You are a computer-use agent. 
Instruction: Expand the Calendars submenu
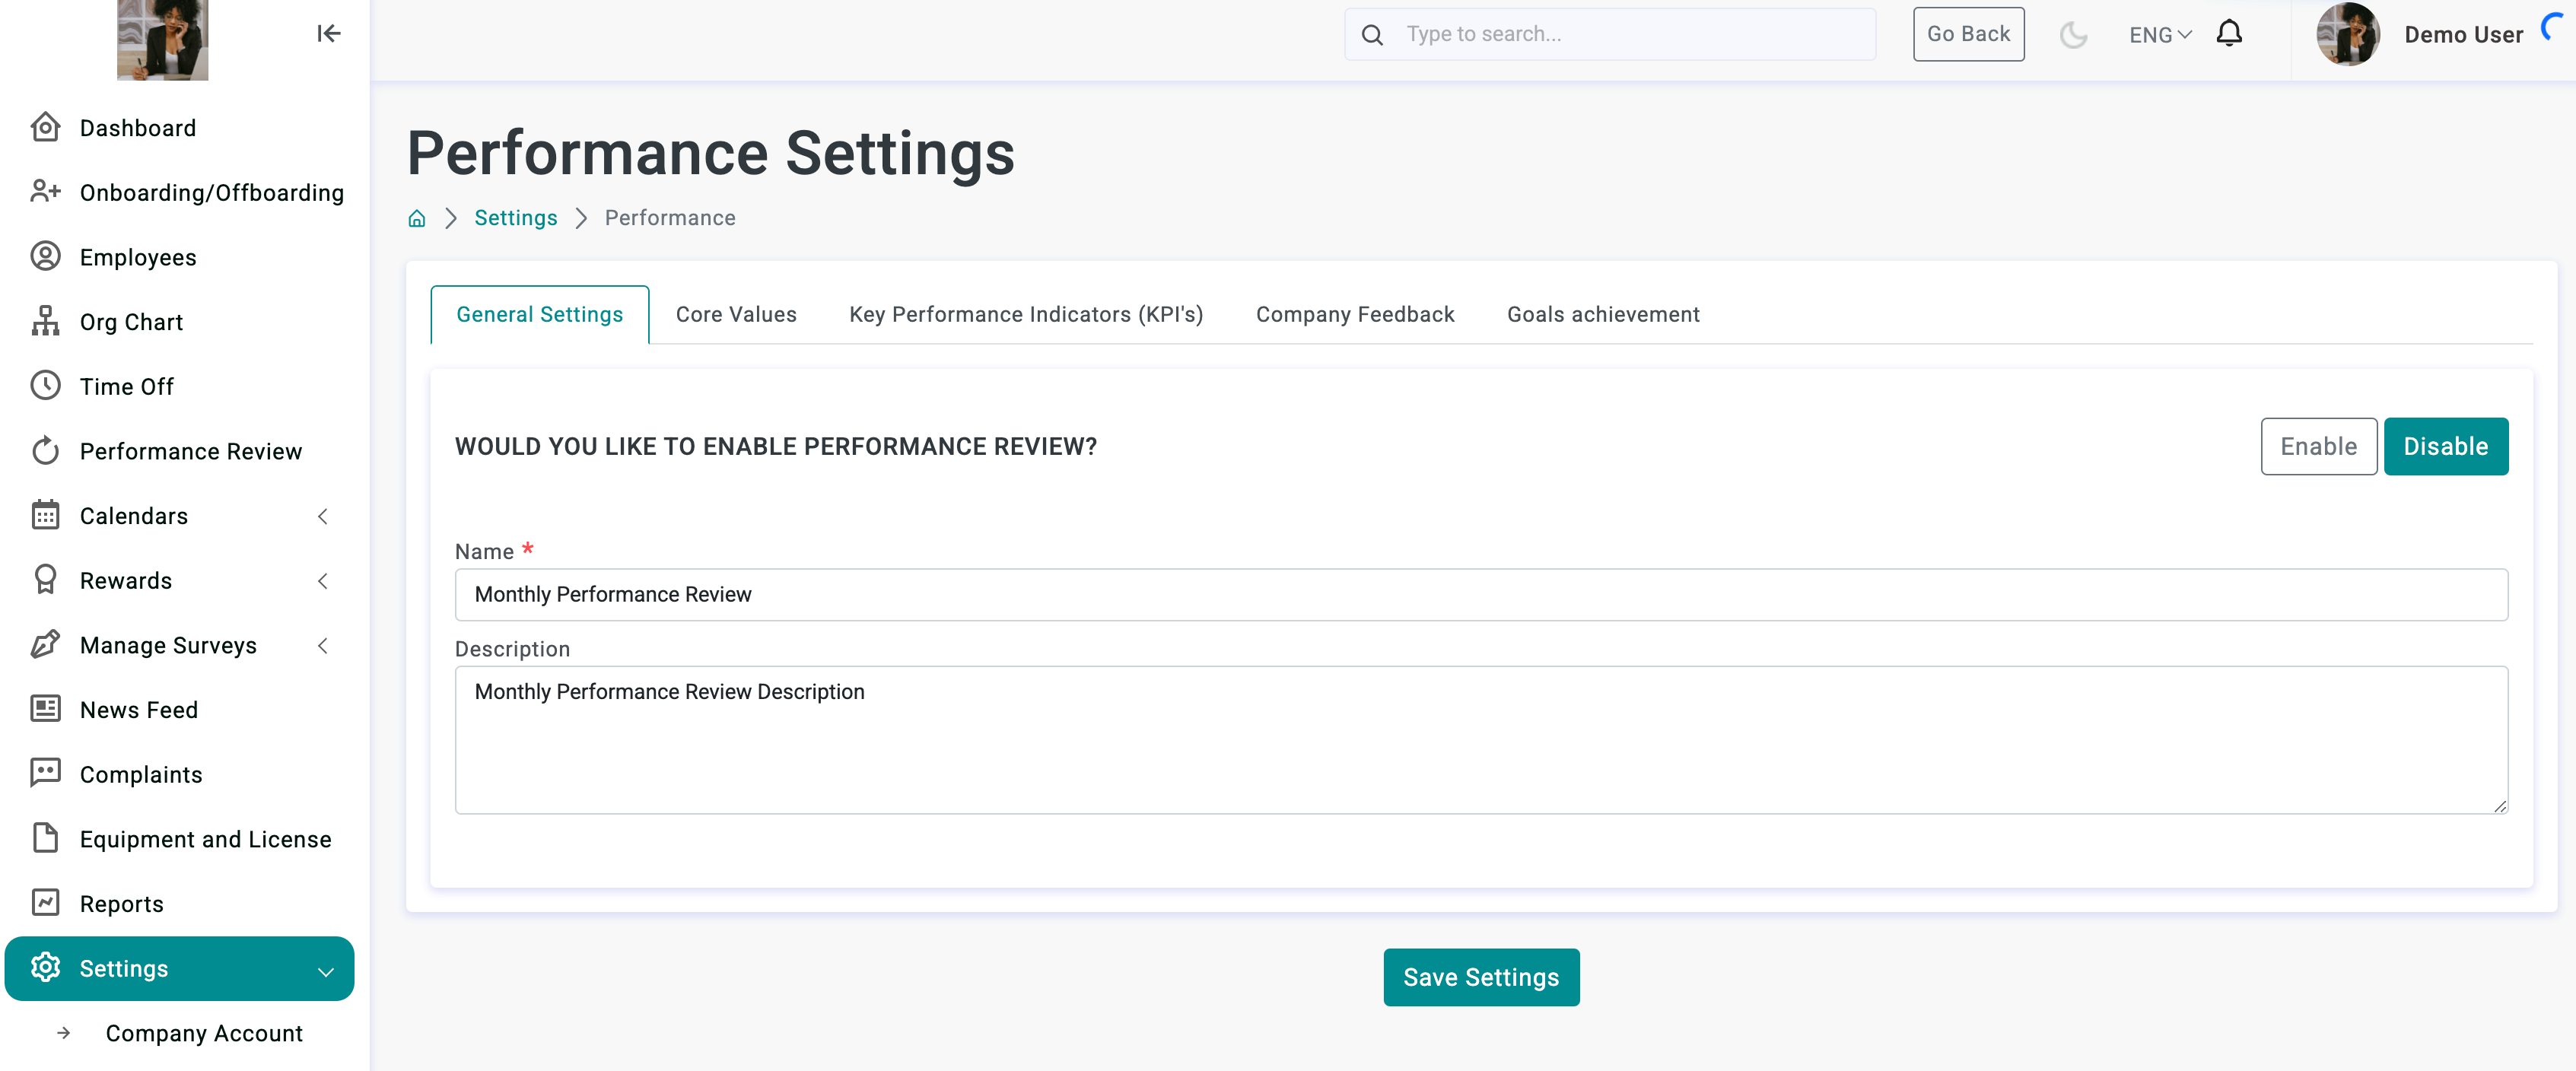(322, 516)
